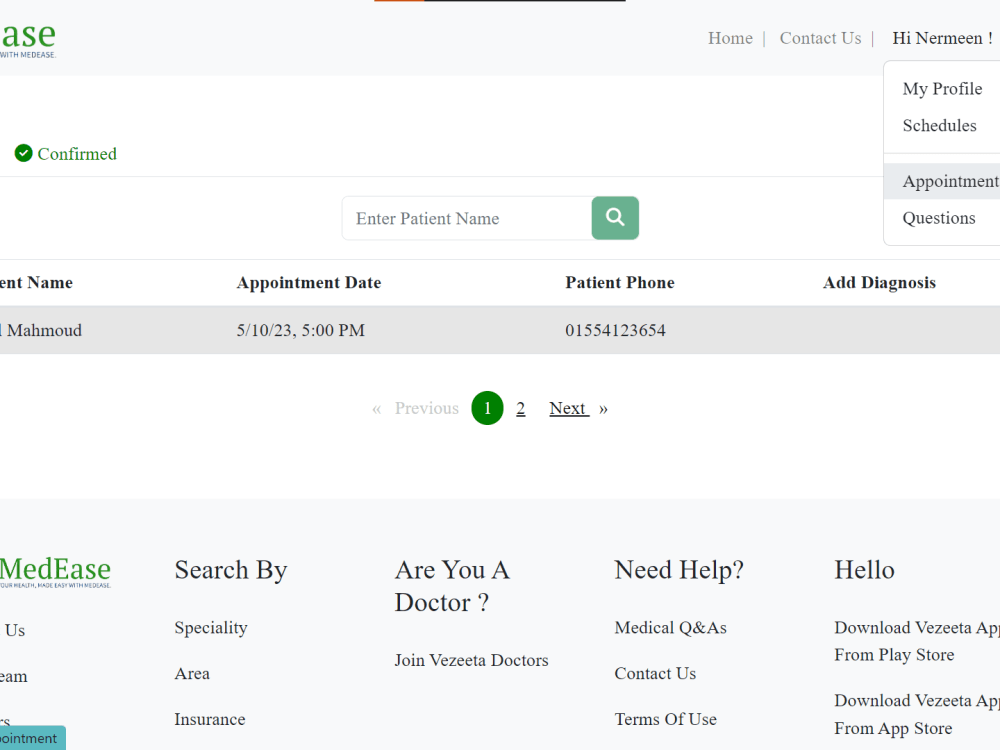
Task: Click the Mahmoud patient name cell
Action: [x=41, y=330]
